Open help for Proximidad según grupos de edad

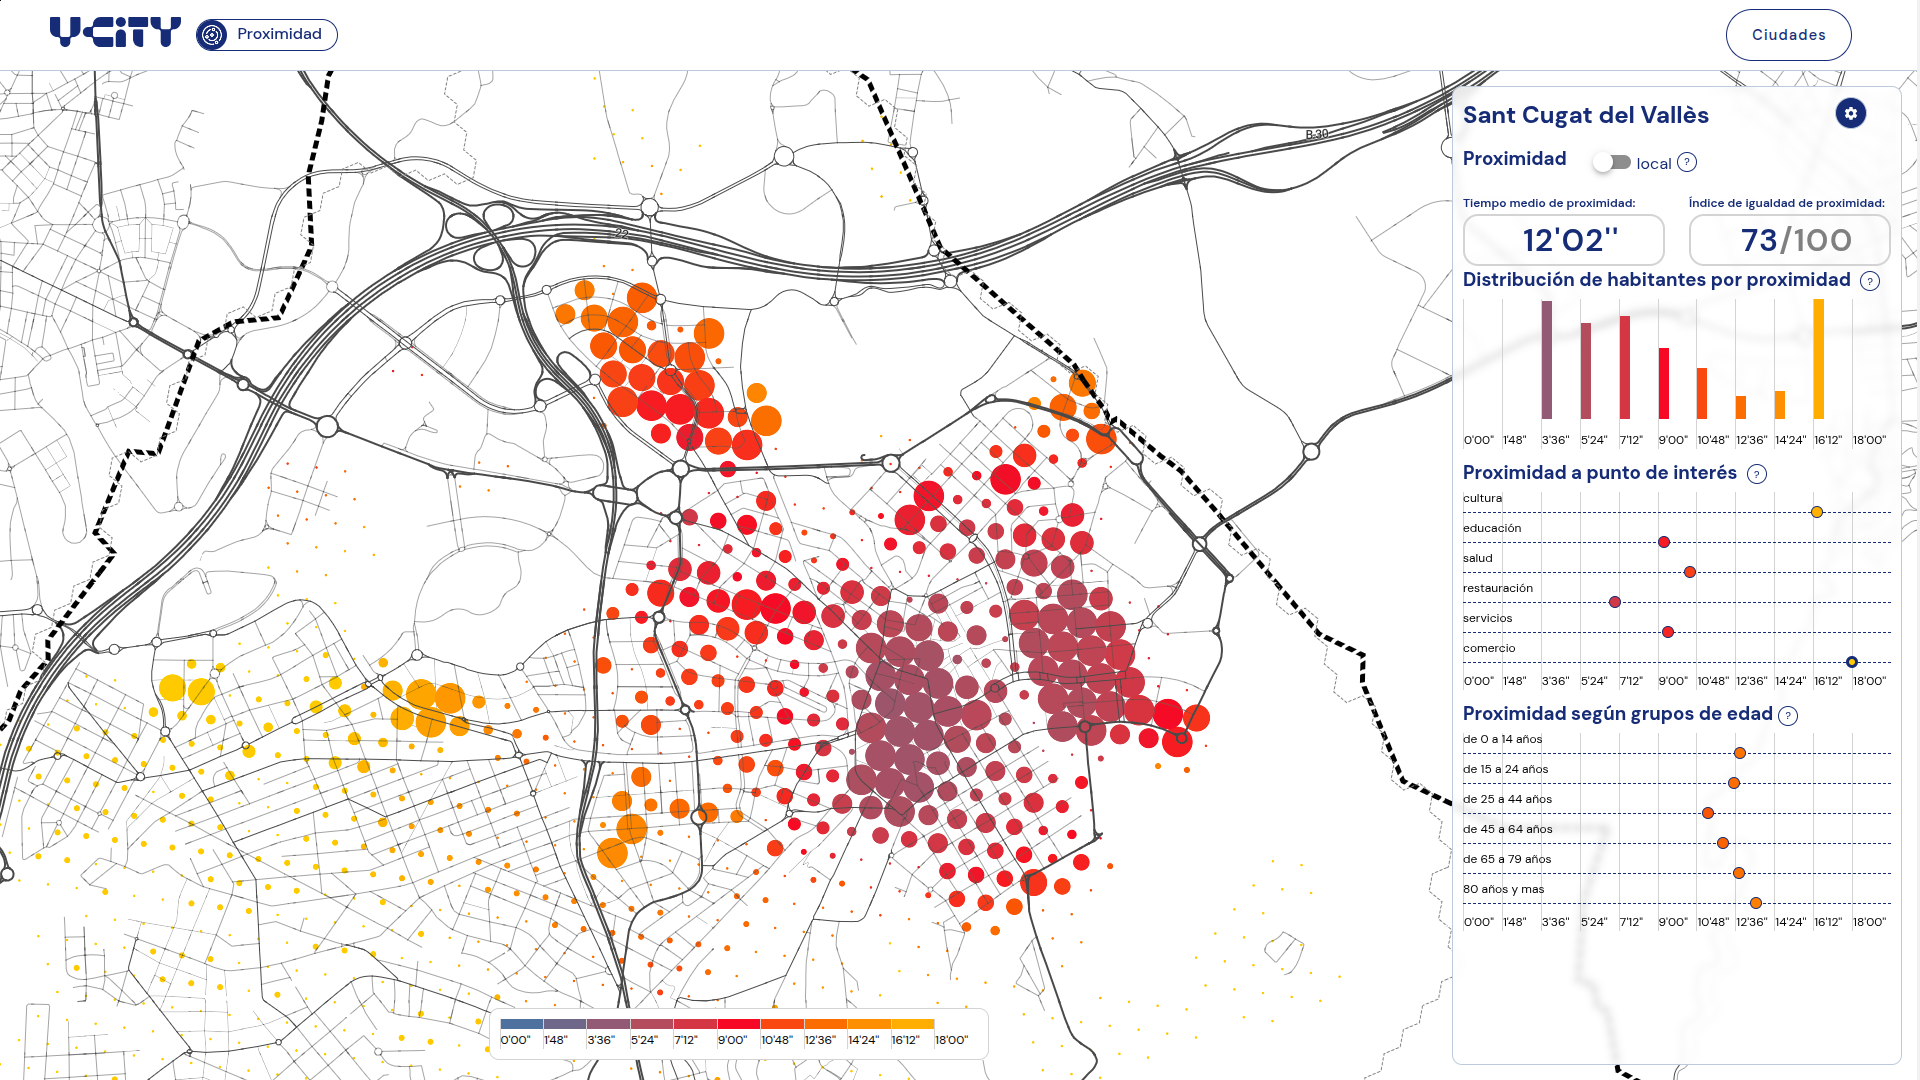(1788, 715)
